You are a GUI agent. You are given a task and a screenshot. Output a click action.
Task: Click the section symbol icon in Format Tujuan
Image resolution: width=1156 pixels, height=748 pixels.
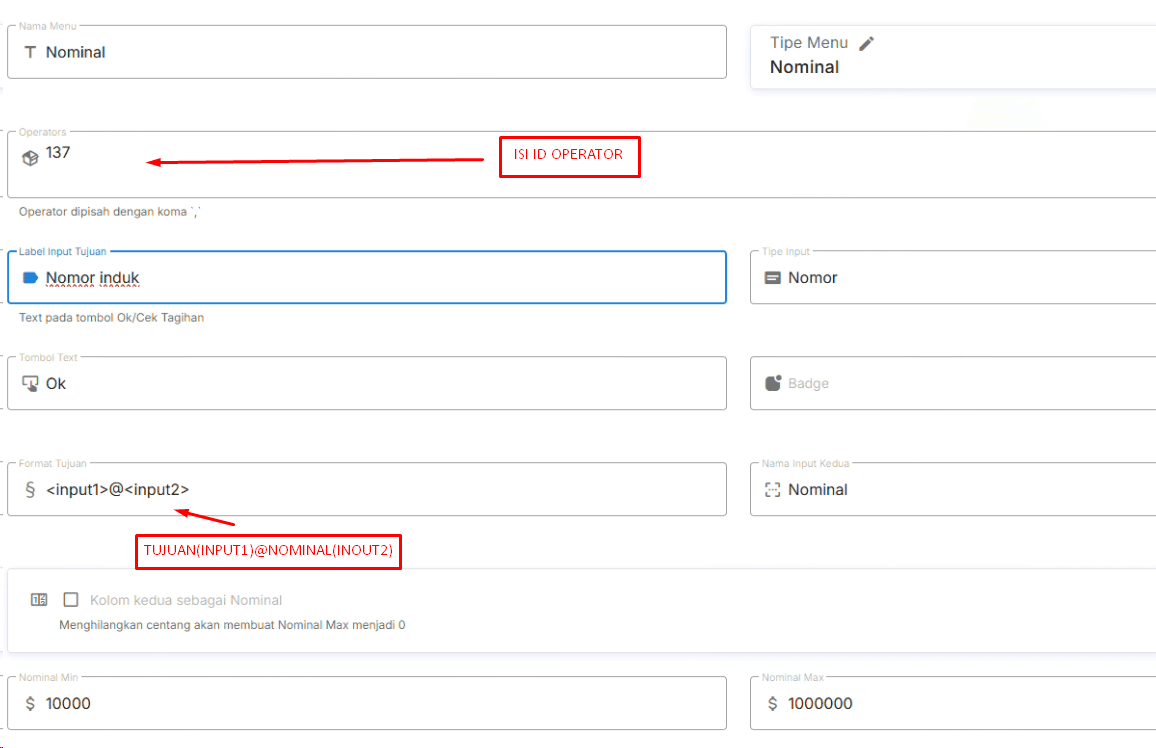click(30, 489)
